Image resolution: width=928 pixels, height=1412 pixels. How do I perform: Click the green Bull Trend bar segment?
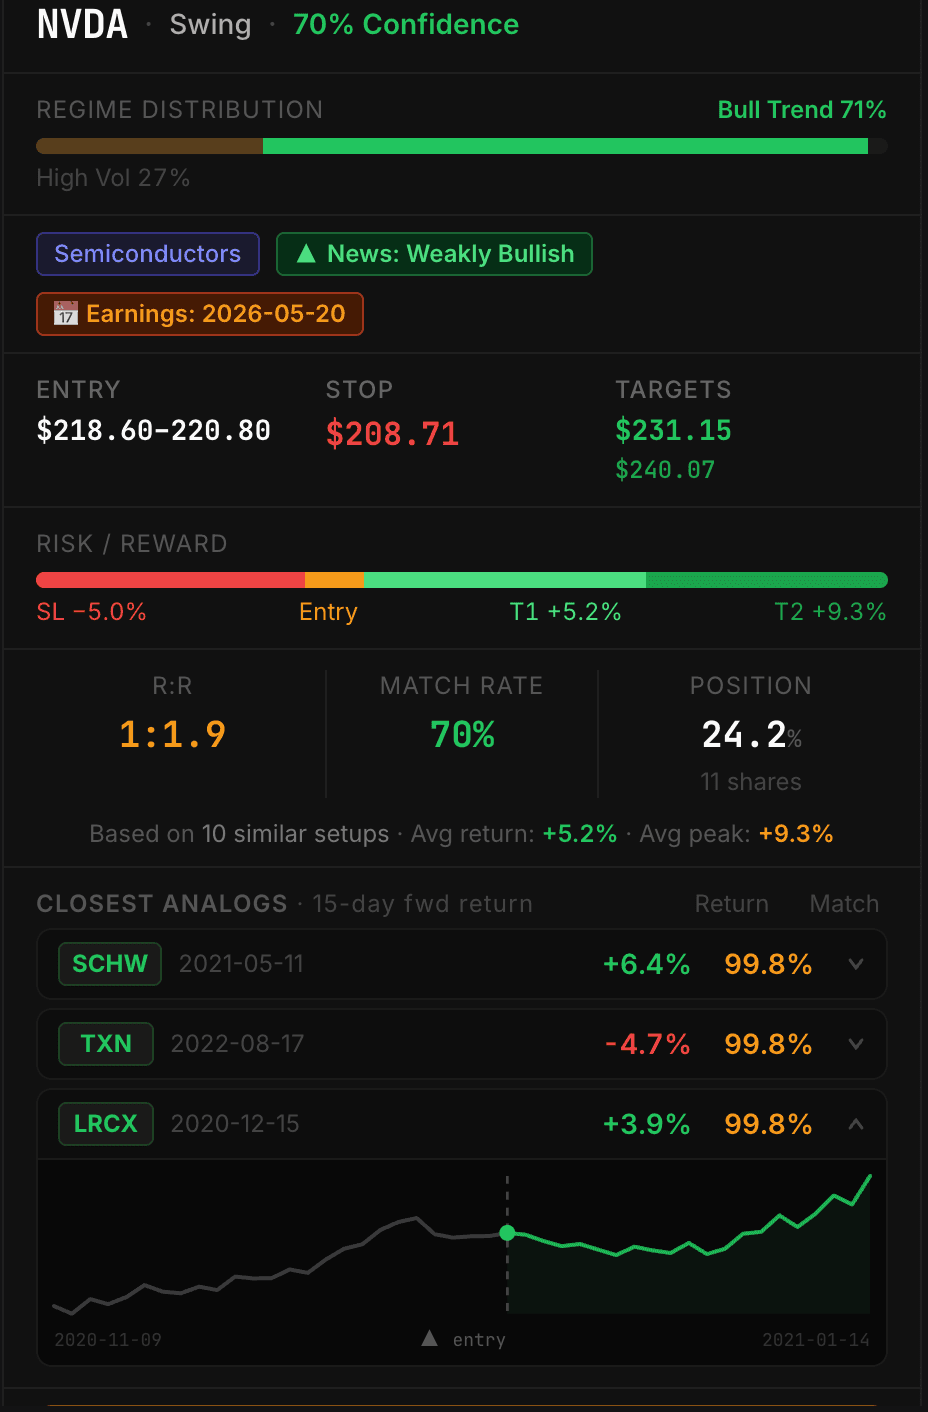point(565,146)
